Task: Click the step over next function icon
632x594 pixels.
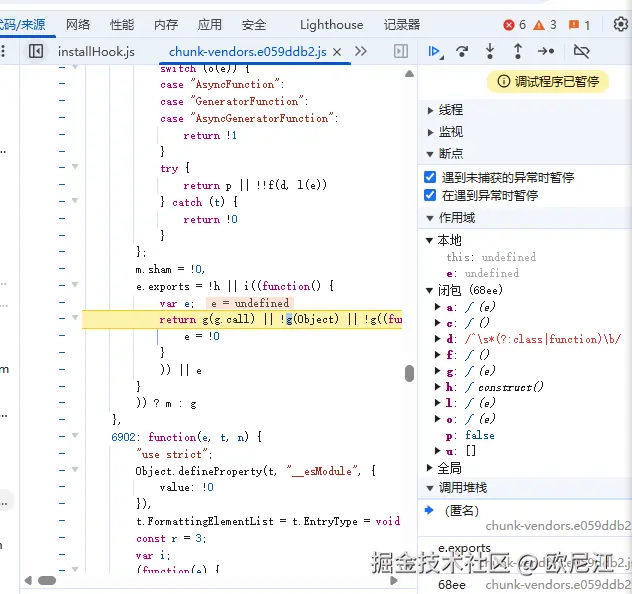Action: (x=462, y=52)
